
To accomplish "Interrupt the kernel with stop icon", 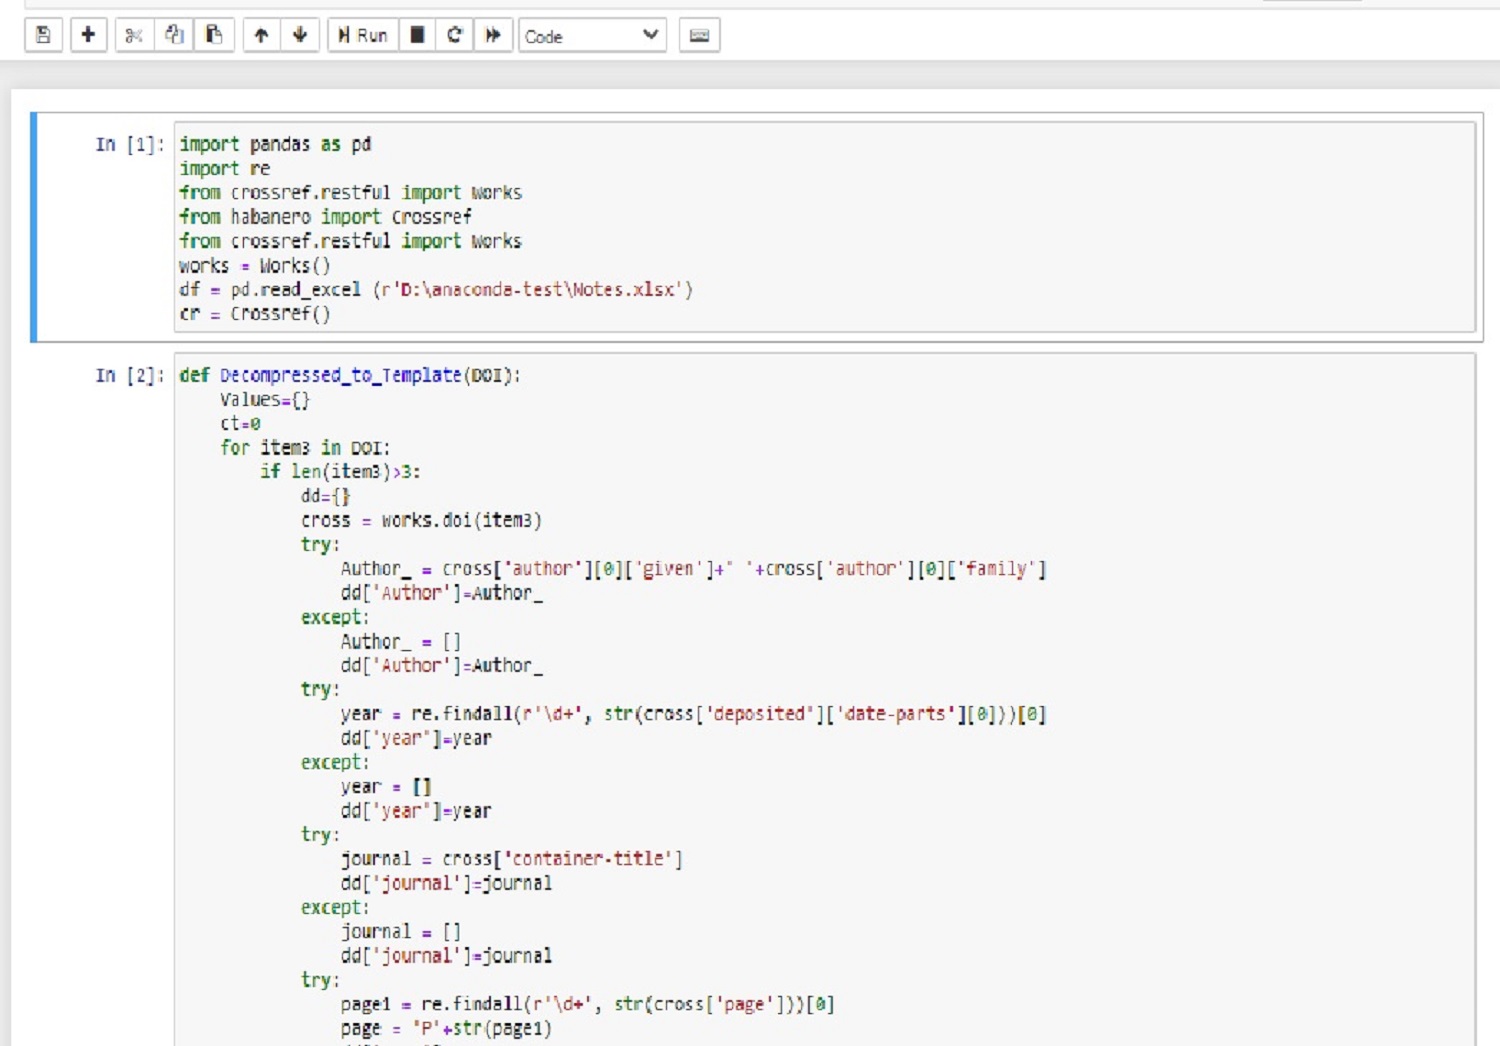I will tap(417, 35).
